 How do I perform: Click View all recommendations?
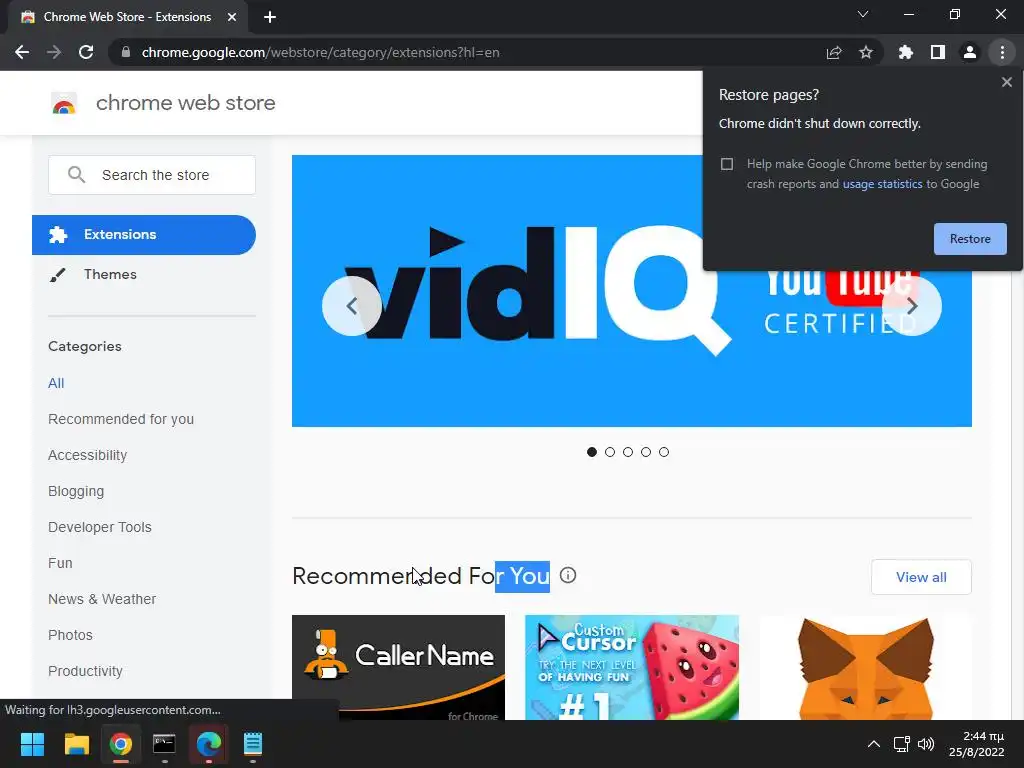point(921,577)
